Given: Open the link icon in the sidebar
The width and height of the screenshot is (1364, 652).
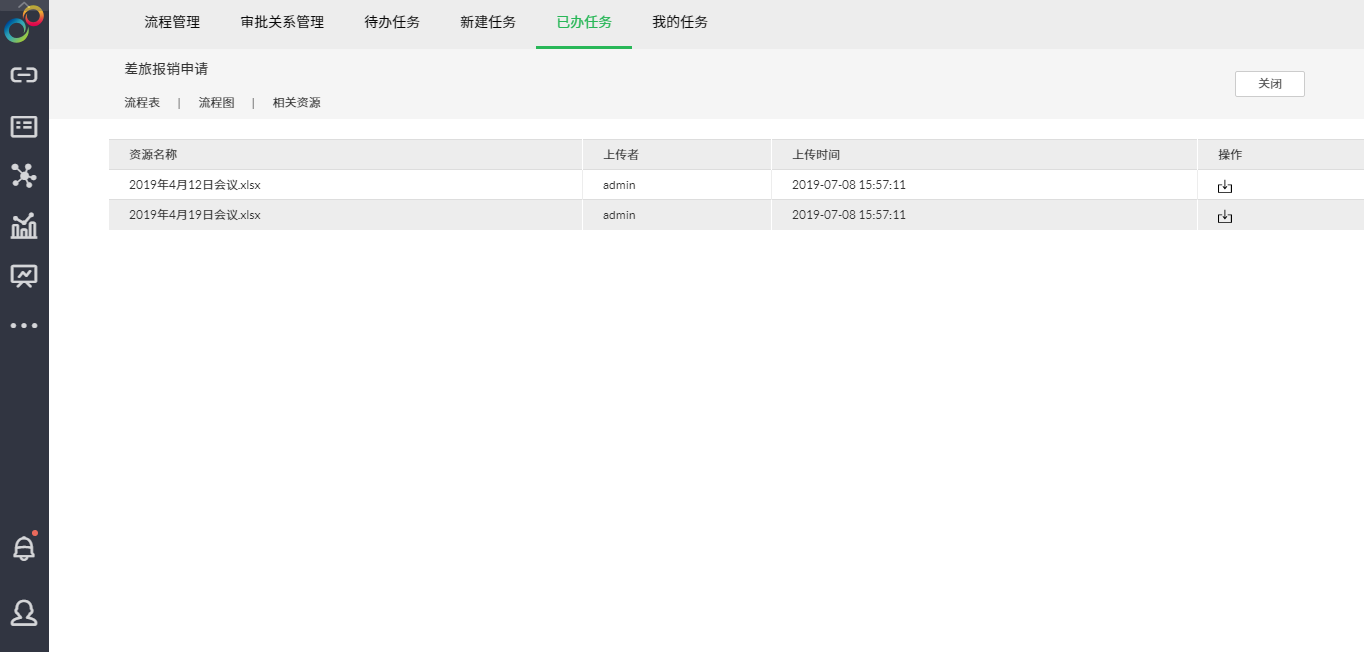Looking at the screenshot, I should point(24,75).
